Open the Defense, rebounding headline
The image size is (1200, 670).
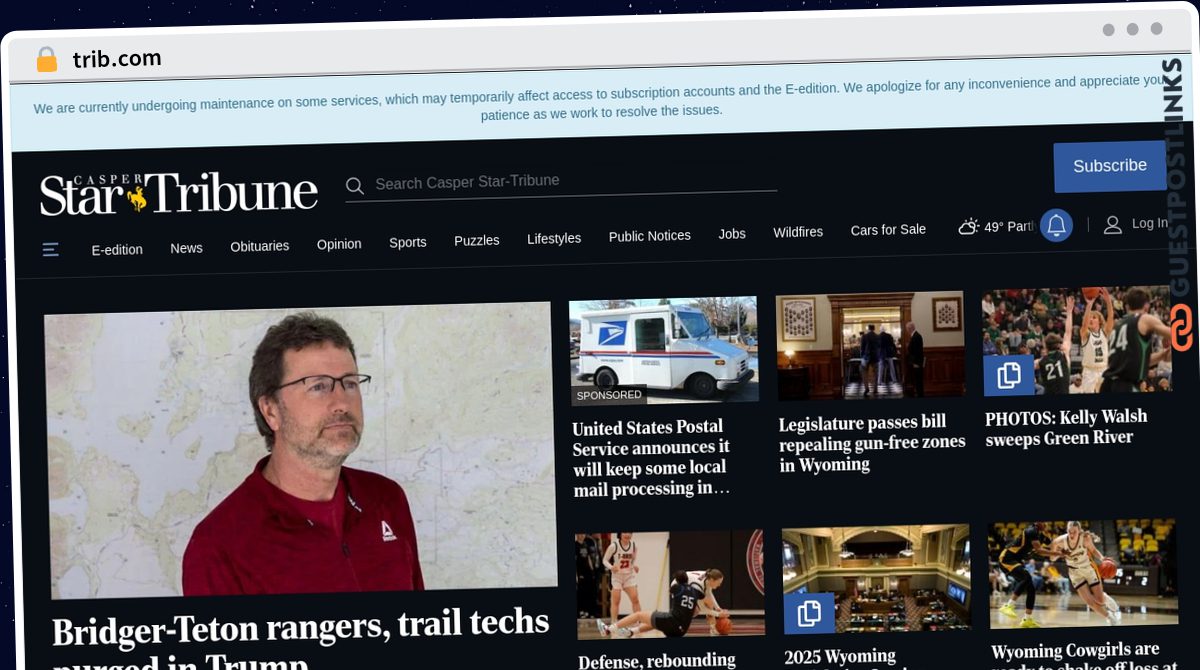click(x=657, y=660)
